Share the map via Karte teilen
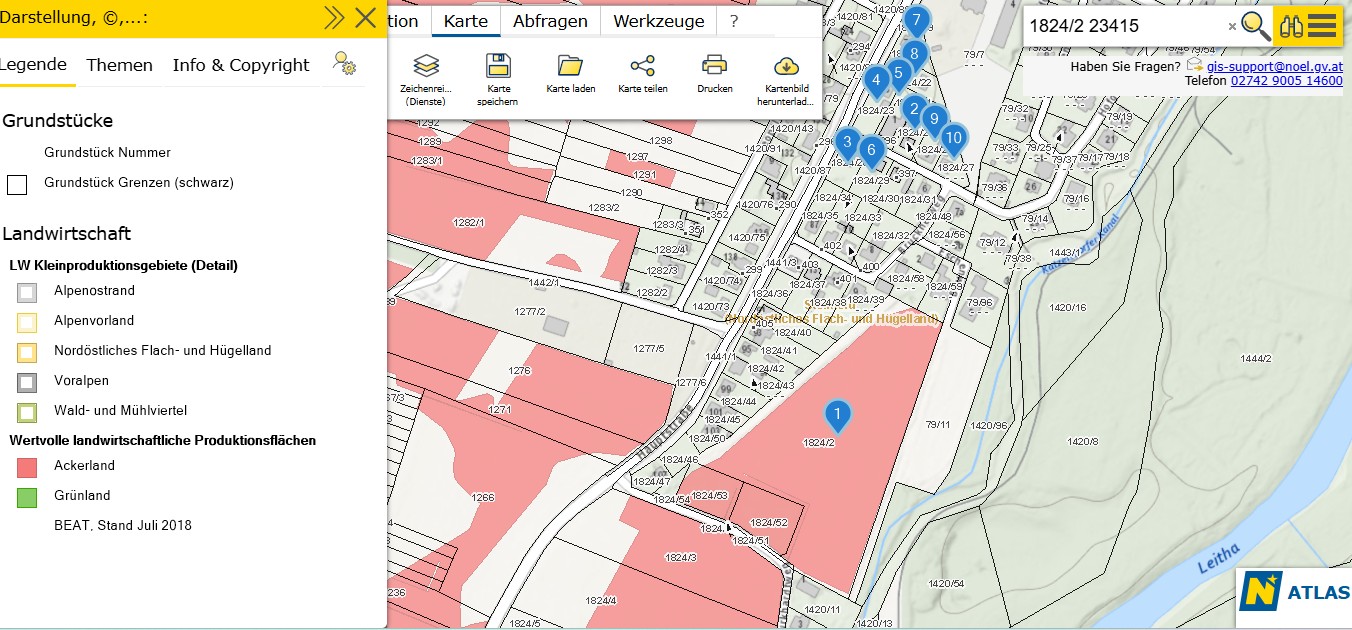The height and width of the screenshot is (630, 1352). [x=642, y=67]
